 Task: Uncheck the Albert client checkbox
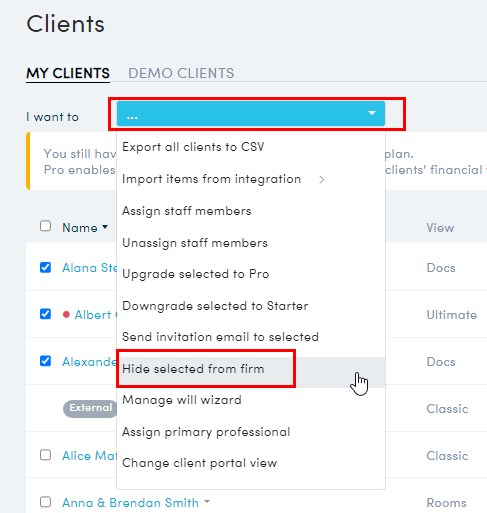[x=45, y=314]
